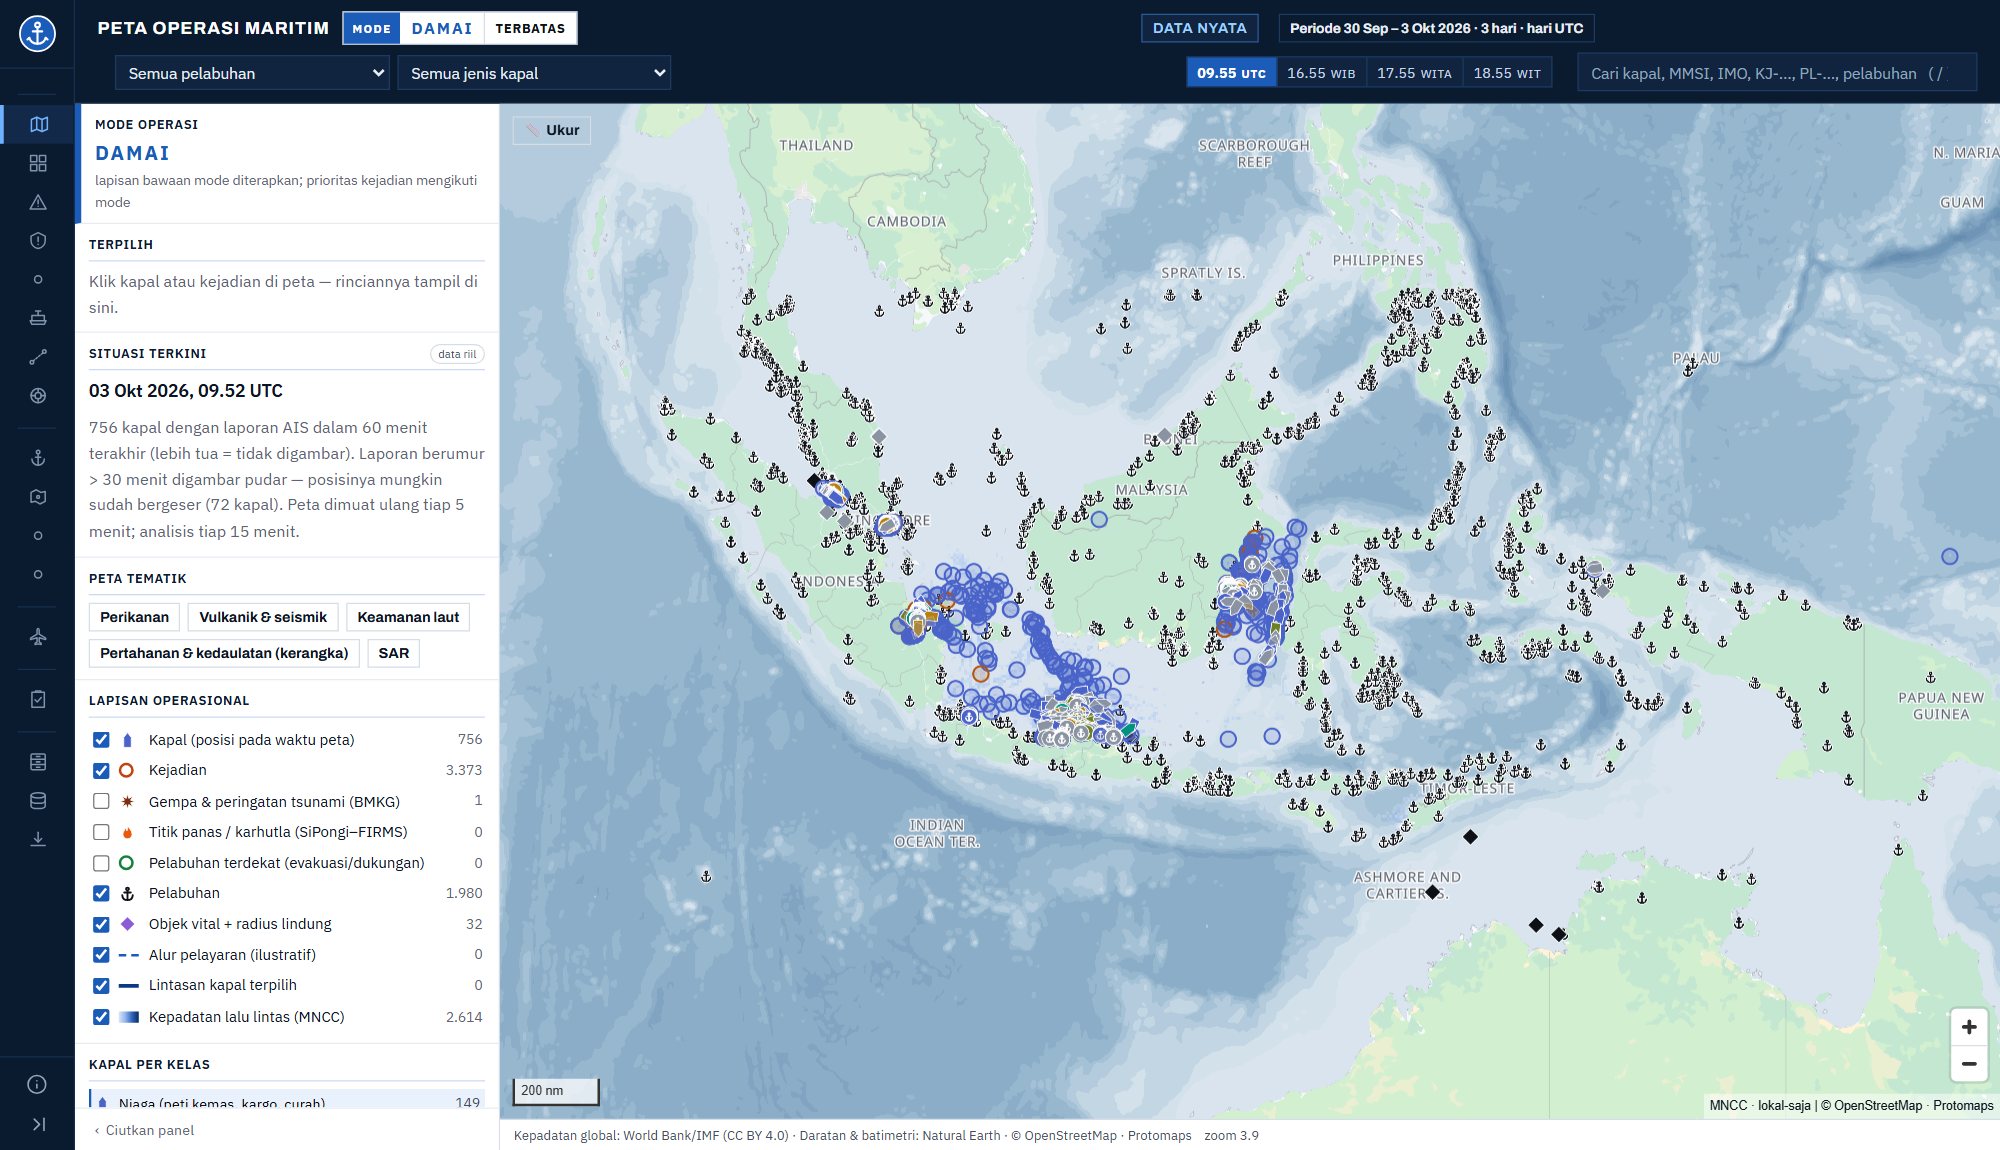Focus the Cari kapal, MMSI, IMO search field
The image size is (2000, 1150).
(1776, 73)
